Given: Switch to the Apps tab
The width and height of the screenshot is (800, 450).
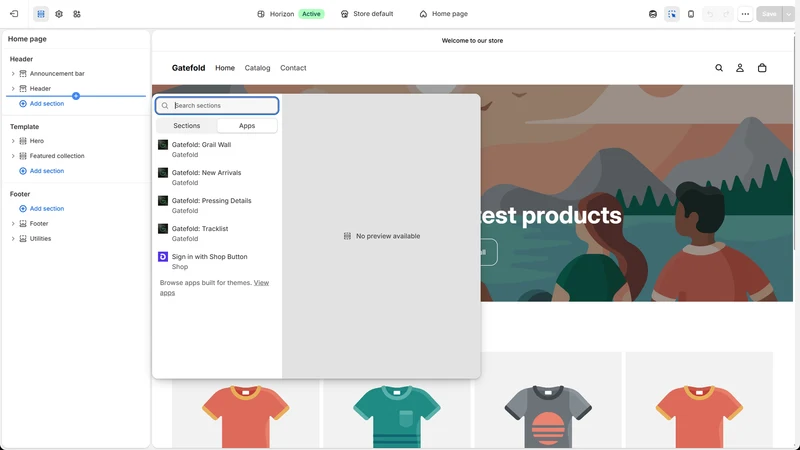Looking at the screenshot, I should 247,126.
